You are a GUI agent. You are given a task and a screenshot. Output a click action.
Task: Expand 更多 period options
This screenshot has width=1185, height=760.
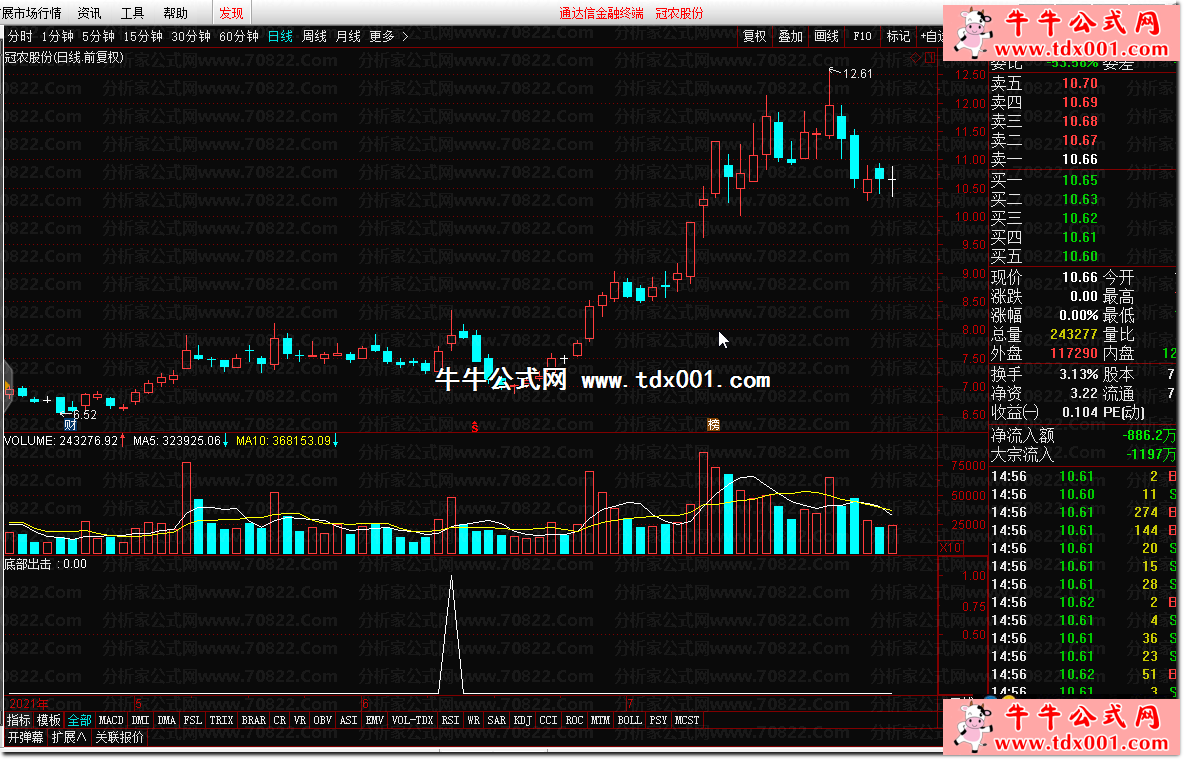(x=388, y=37)
